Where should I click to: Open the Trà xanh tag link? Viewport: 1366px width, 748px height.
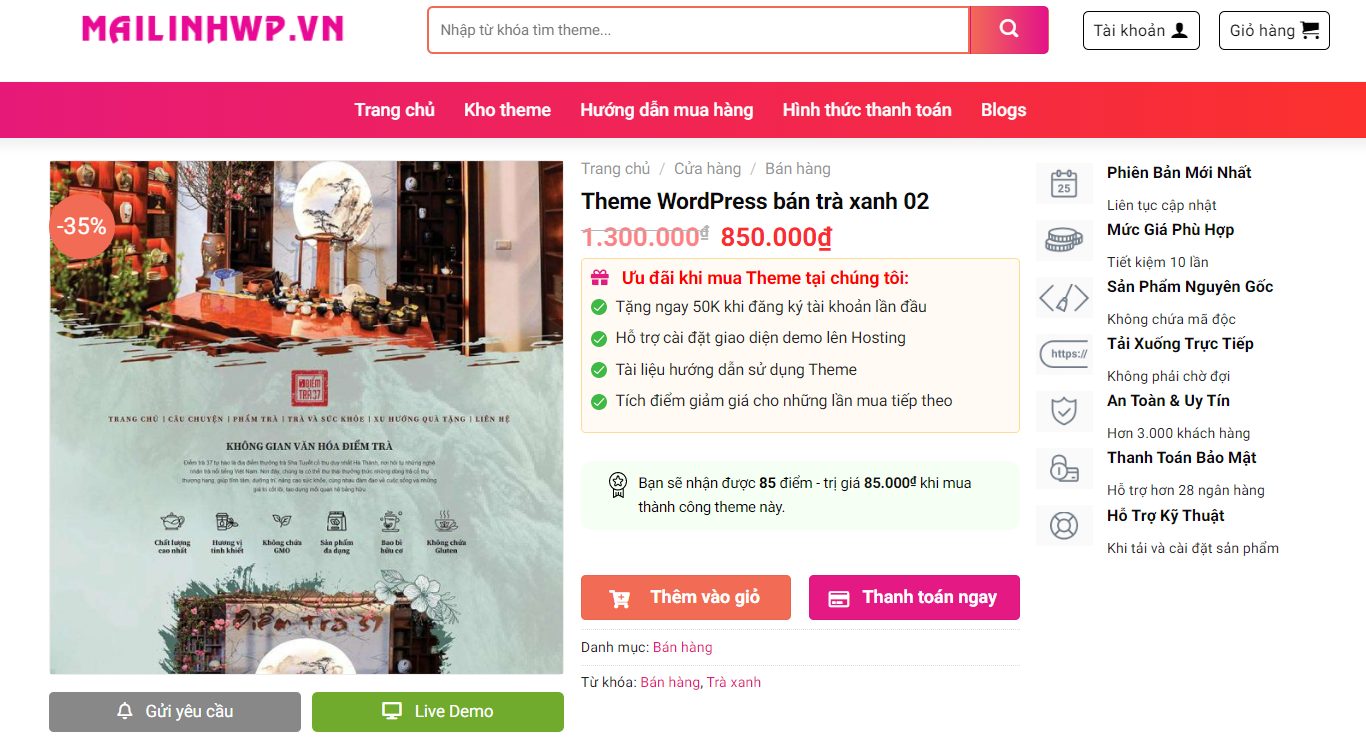pyautogui.click(x=734, y=682)
